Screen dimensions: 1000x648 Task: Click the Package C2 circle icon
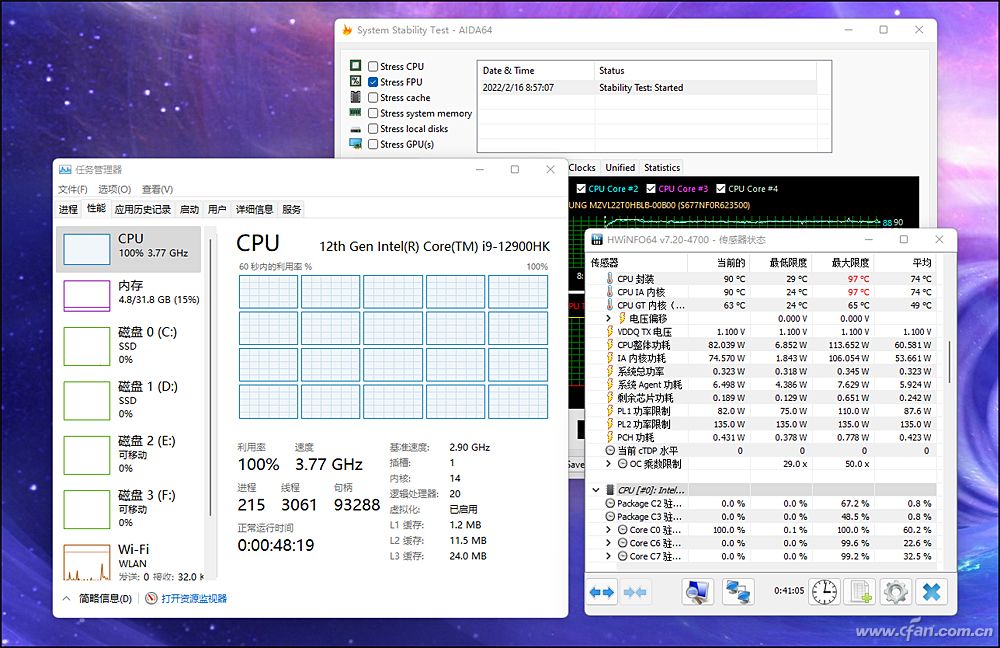(x=610, y=503)
